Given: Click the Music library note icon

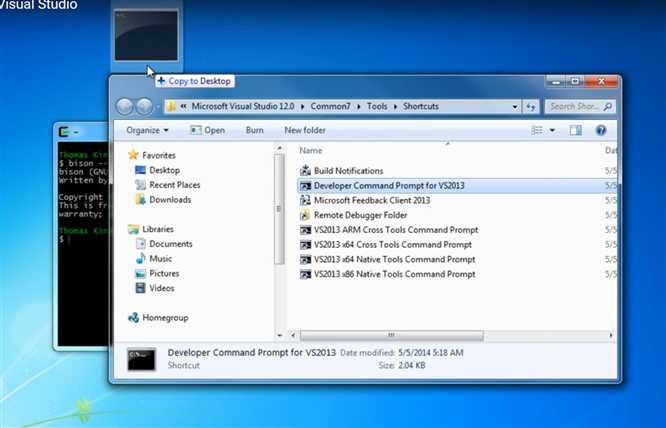Looking at the screenshot, I should (141, 258).
